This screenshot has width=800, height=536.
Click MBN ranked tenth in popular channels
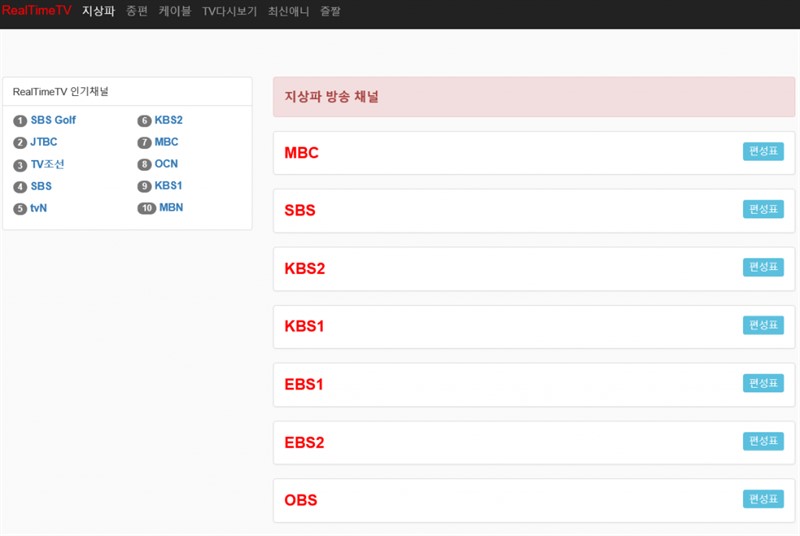[x=171, y=208]
